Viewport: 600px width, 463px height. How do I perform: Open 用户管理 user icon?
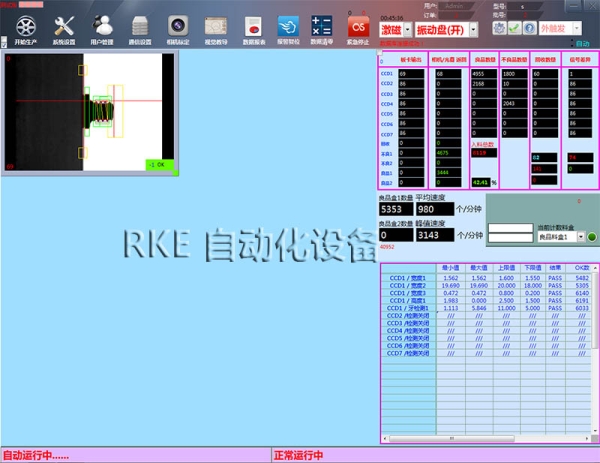tap(102, 25)
